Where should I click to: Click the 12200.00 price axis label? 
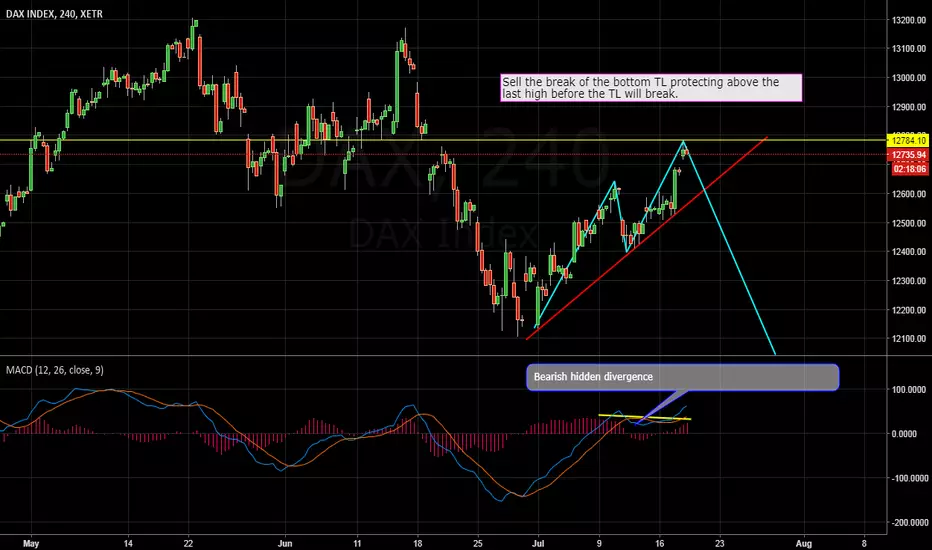[908, 310]
